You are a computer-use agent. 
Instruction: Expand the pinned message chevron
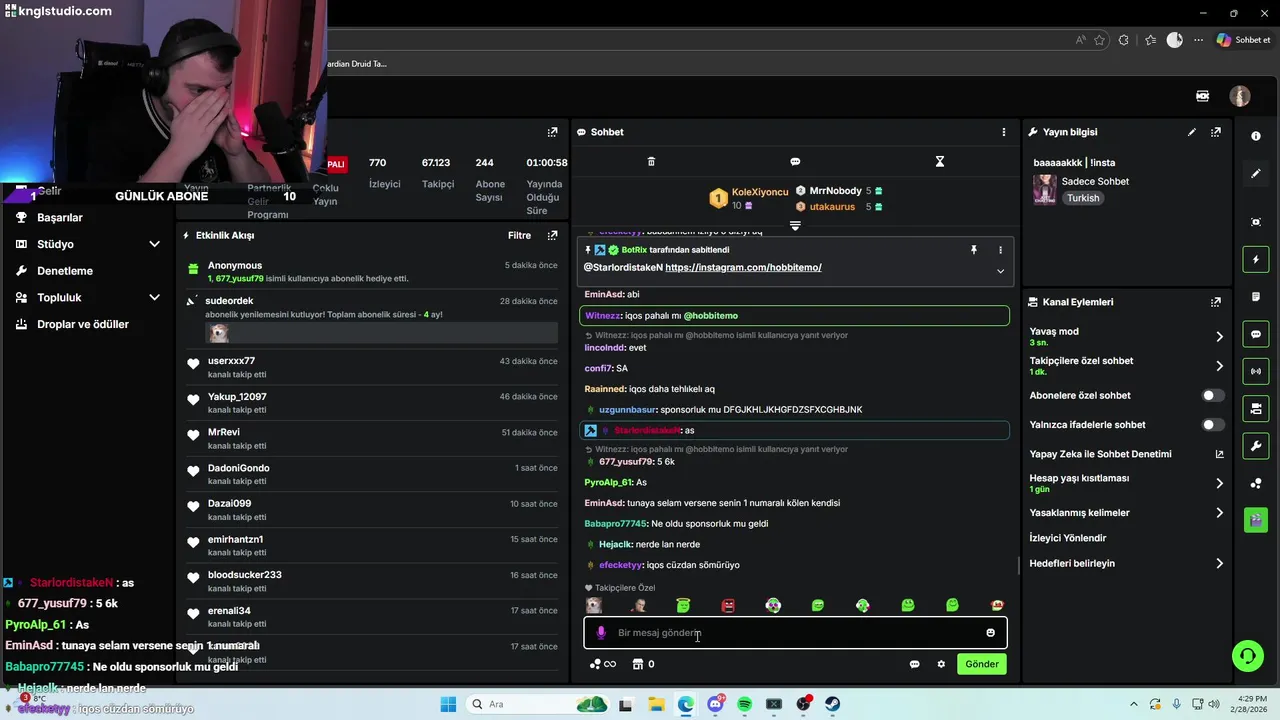pos(1000,271)
